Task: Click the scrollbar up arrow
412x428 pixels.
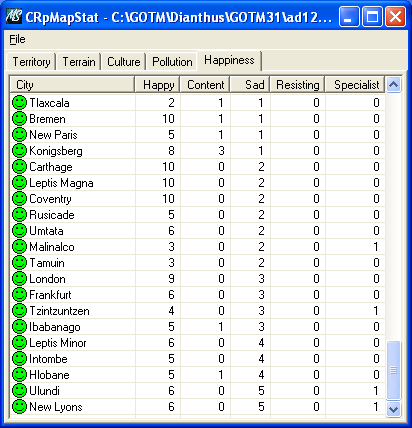Action: pyautogui.click(x=394, y=85)
